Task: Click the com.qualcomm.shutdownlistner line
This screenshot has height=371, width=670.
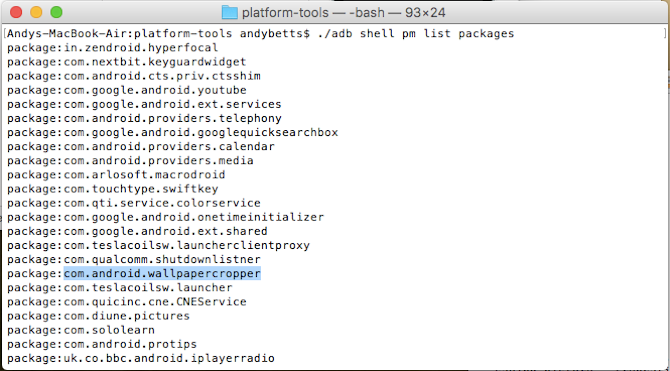Action: pos(134,259)
